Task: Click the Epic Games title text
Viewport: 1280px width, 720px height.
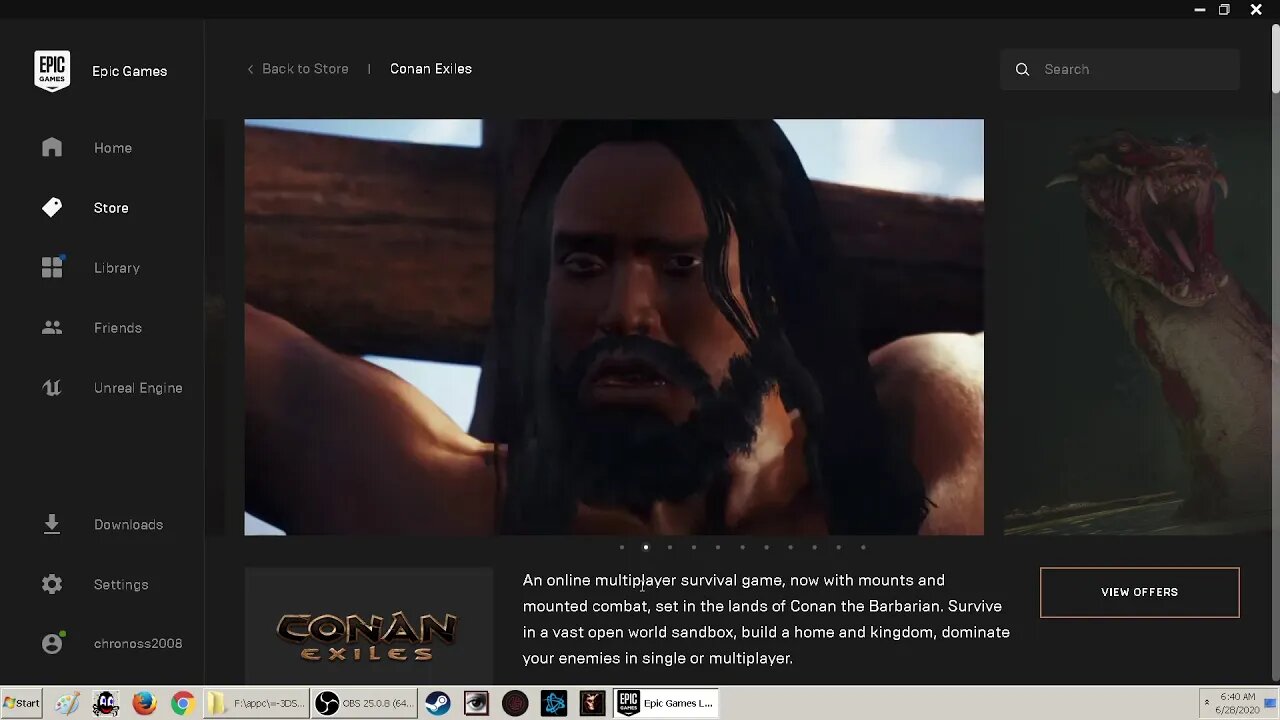Action: pyautogui.click(x=129, y=71)
